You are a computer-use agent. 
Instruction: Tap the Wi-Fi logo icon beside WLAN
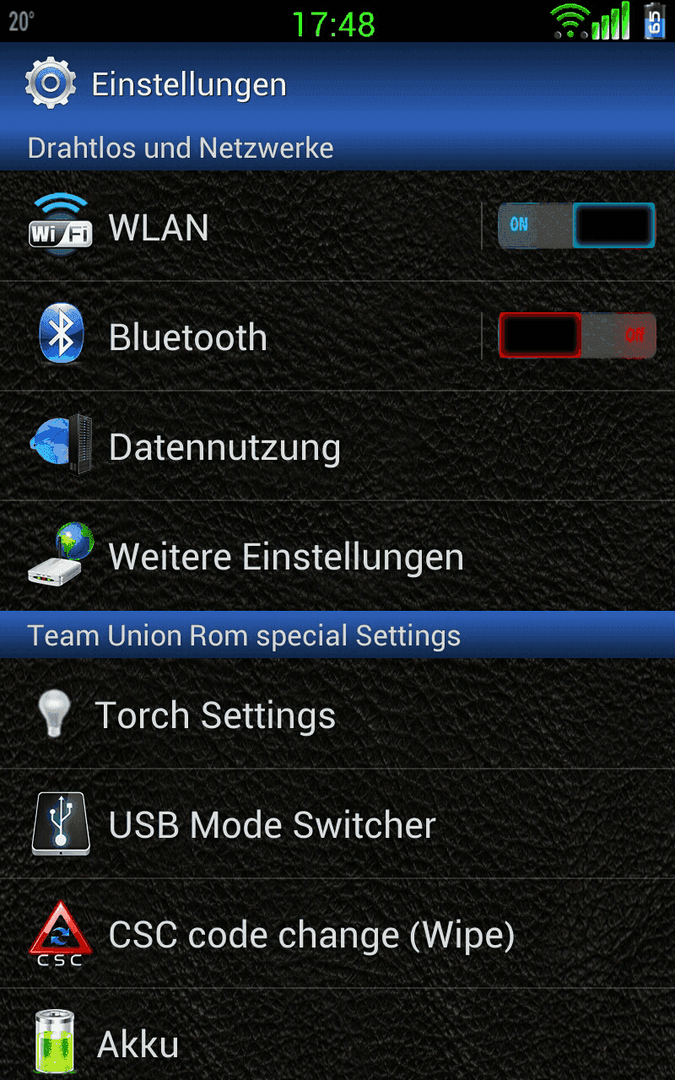pos(60,225)
